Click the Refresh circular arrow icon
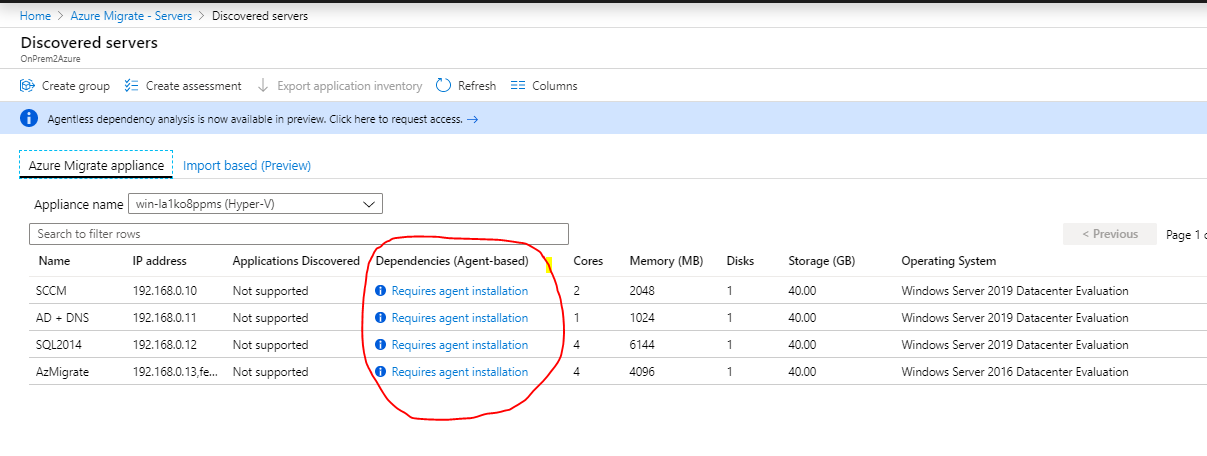Image resolution: width=1207 pixels, height=456 pixels. [x=444, y=86]
